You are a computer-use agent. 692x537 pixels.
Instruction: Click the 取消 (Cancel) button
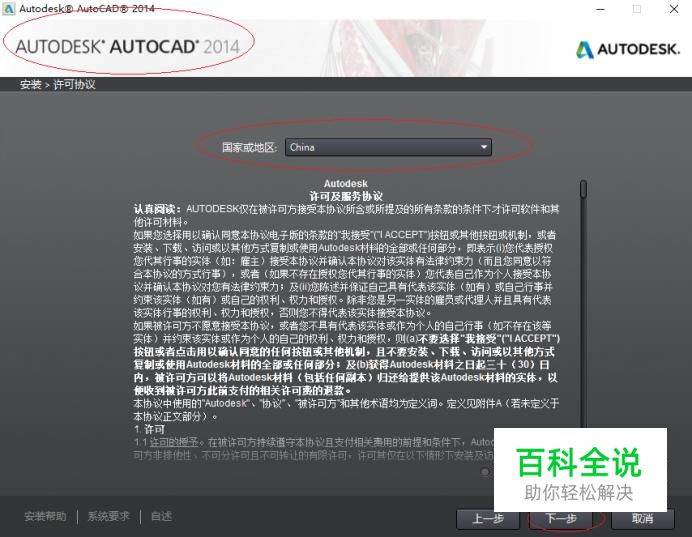pos(643,519)
